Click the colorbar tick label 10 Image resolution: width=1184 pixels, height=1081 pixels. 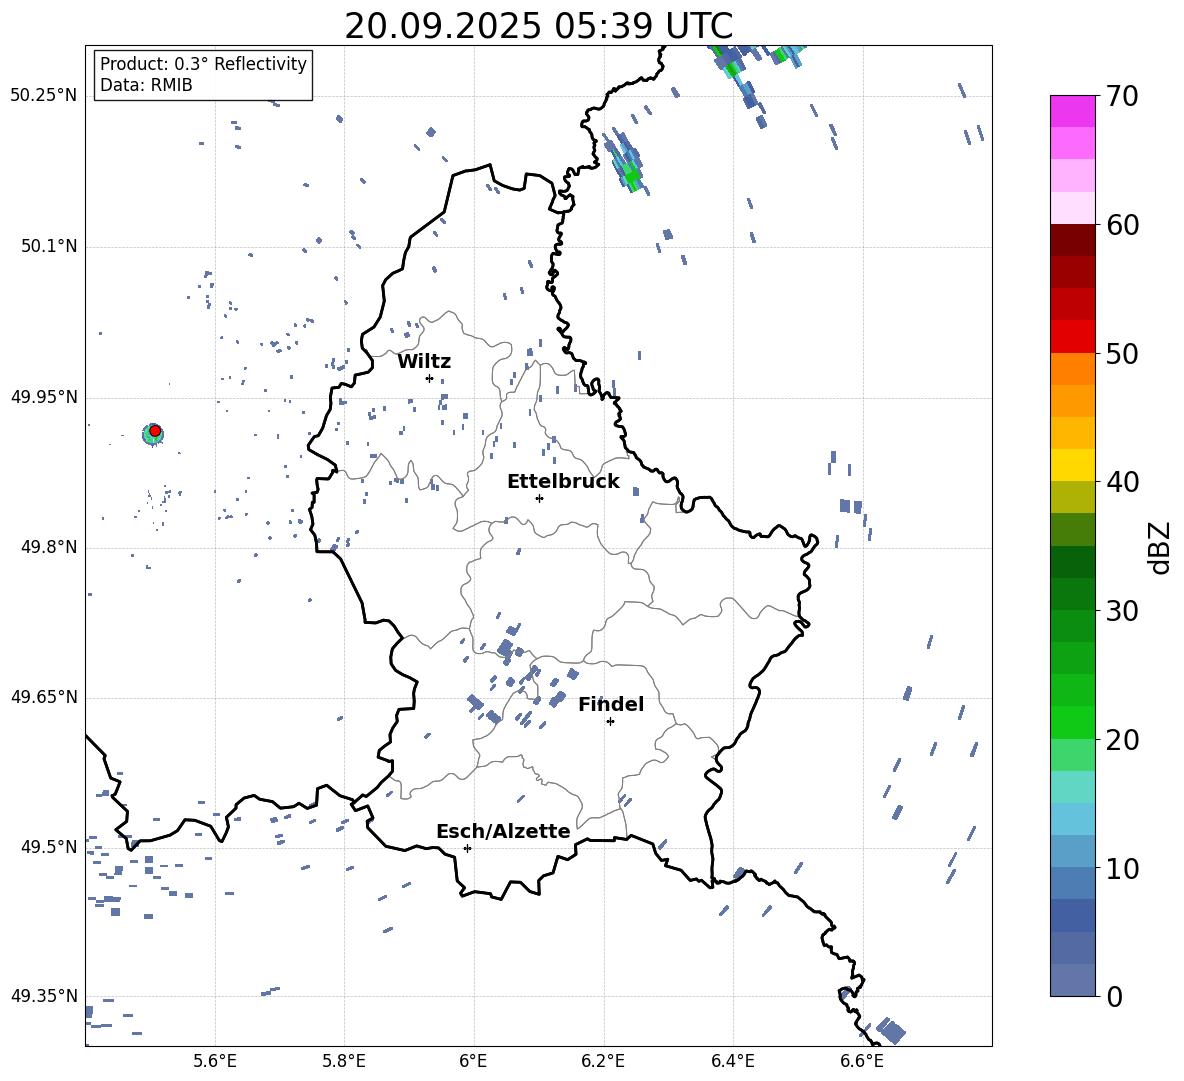pyautogui.click(x=1122, y=868)
